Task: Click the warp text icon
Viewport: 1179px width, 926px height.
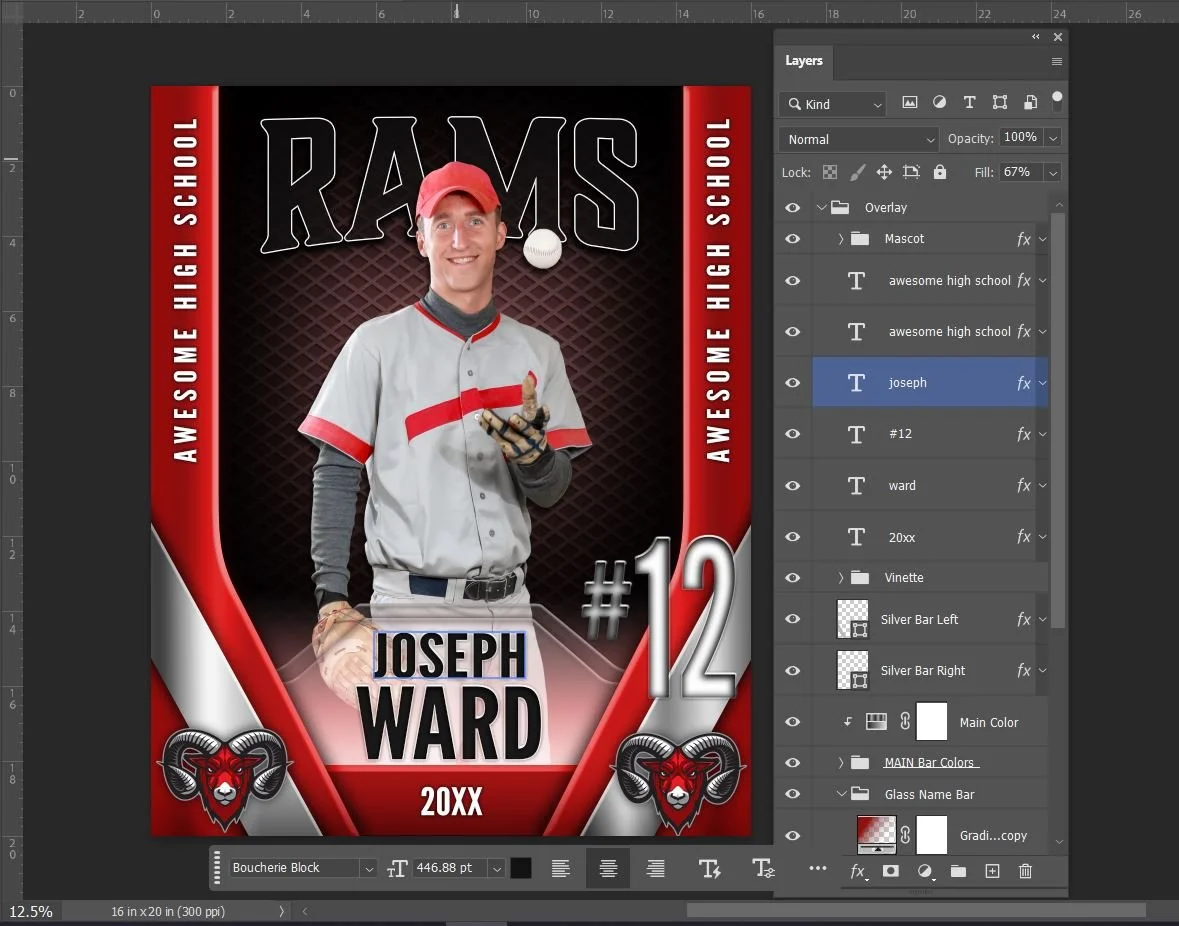Action: pos(710,869)
